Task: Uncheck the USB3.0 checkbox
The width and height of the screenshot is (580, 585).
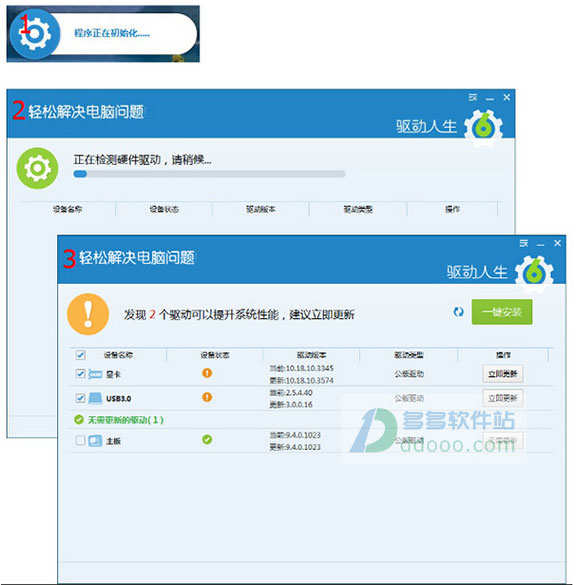Action: coord(80,398)
